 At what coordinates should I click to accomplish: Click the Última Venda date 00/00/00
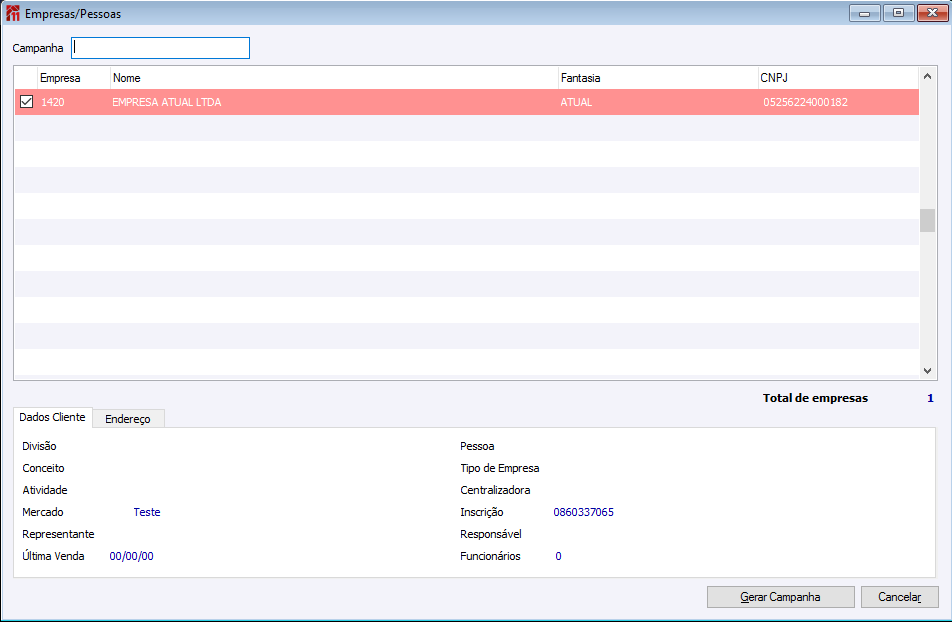point(131,556)
